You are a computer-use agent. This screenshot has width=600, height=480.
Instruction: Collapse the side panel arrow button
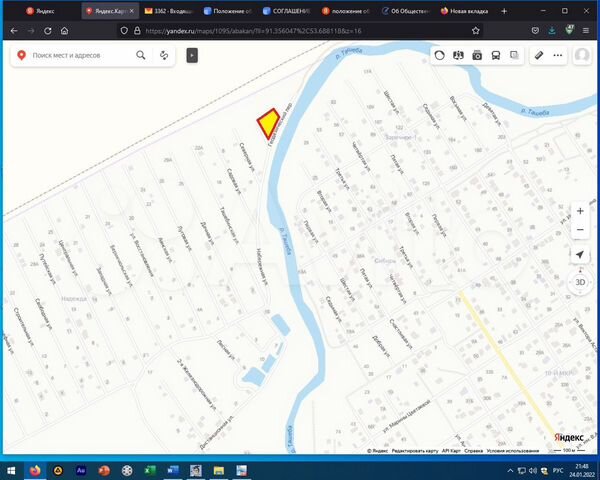coord(192,56)
